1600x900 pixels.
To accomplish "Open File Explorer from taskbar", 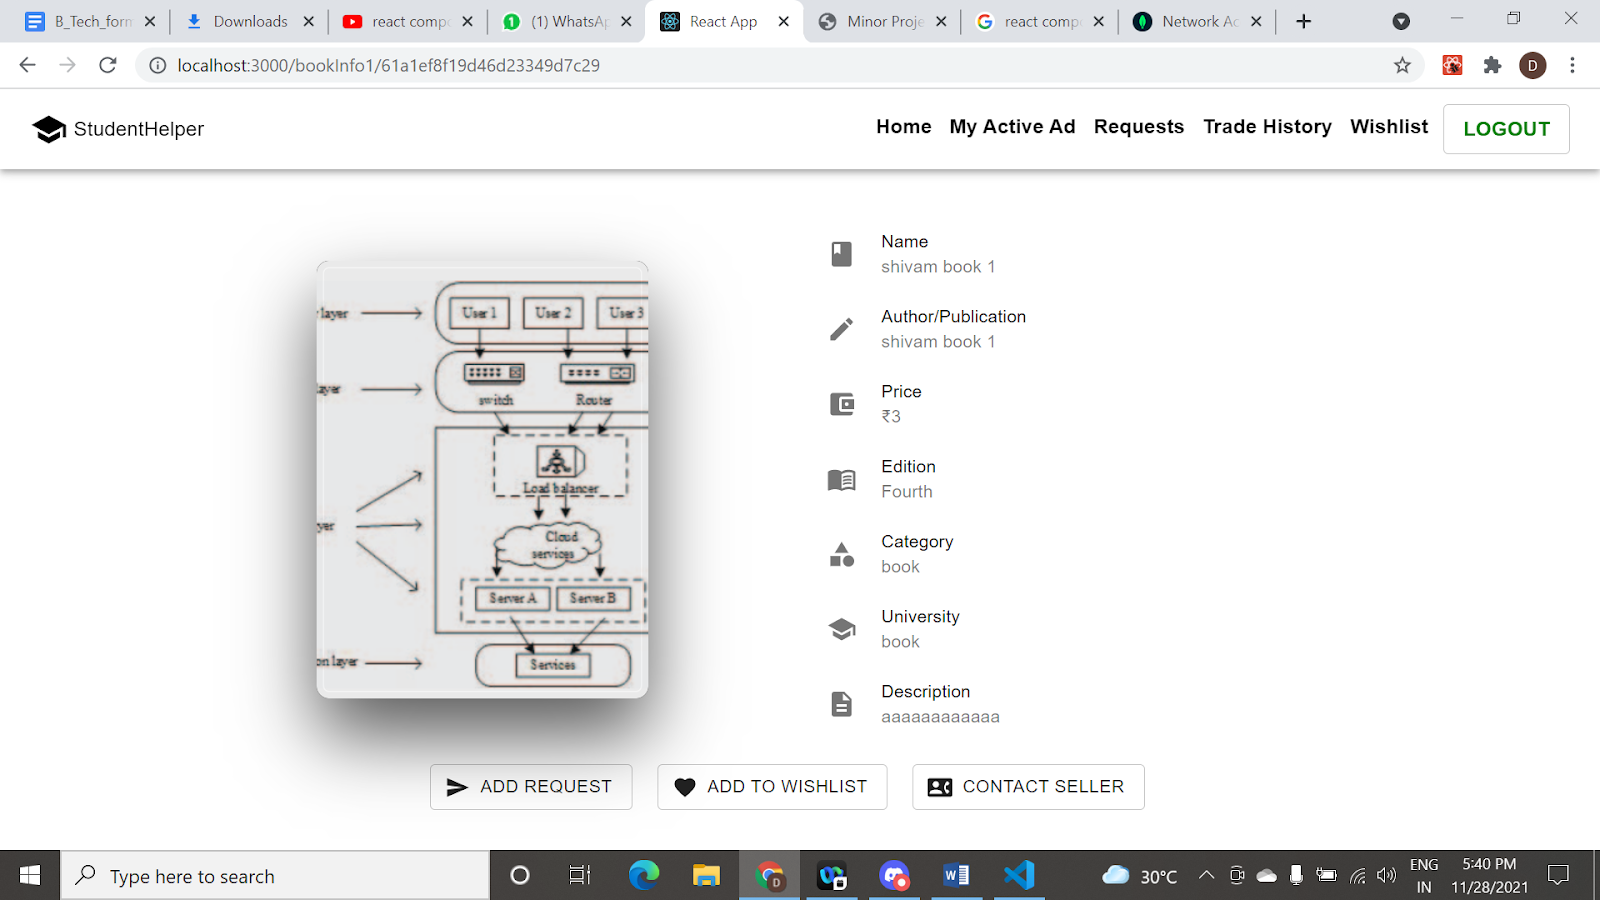I will click(706, 875).
